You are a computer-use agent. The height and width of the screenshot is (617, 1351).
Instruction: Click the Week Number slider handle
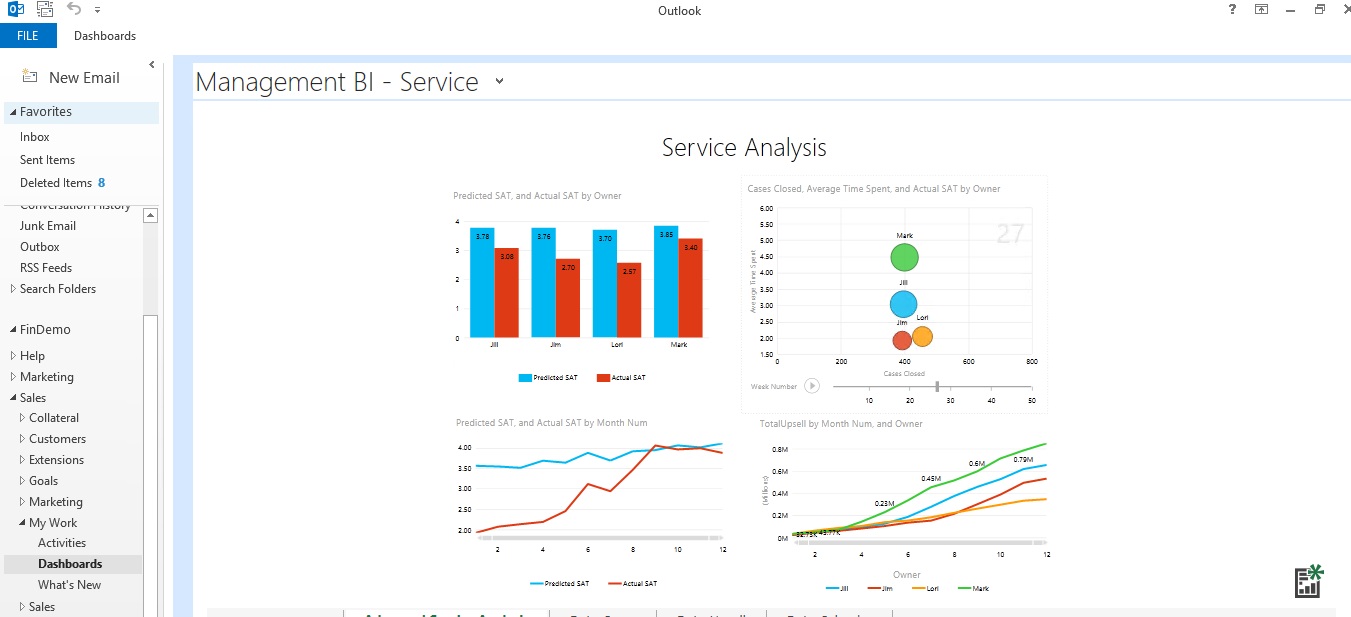click(x=937, y=386)
